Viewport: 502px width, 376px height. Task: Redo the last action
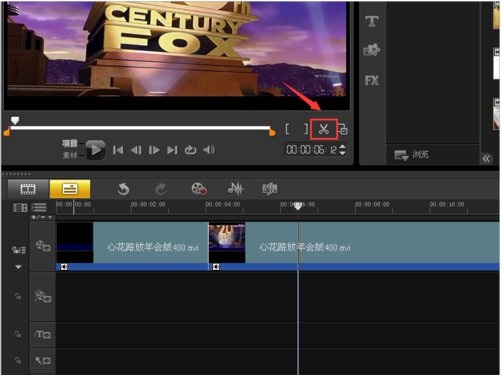161,189
